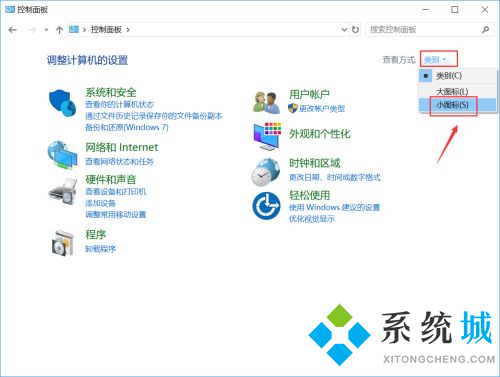
Task: Open 查看你的计算机状态 link
Action: click(x=119, y=105)
